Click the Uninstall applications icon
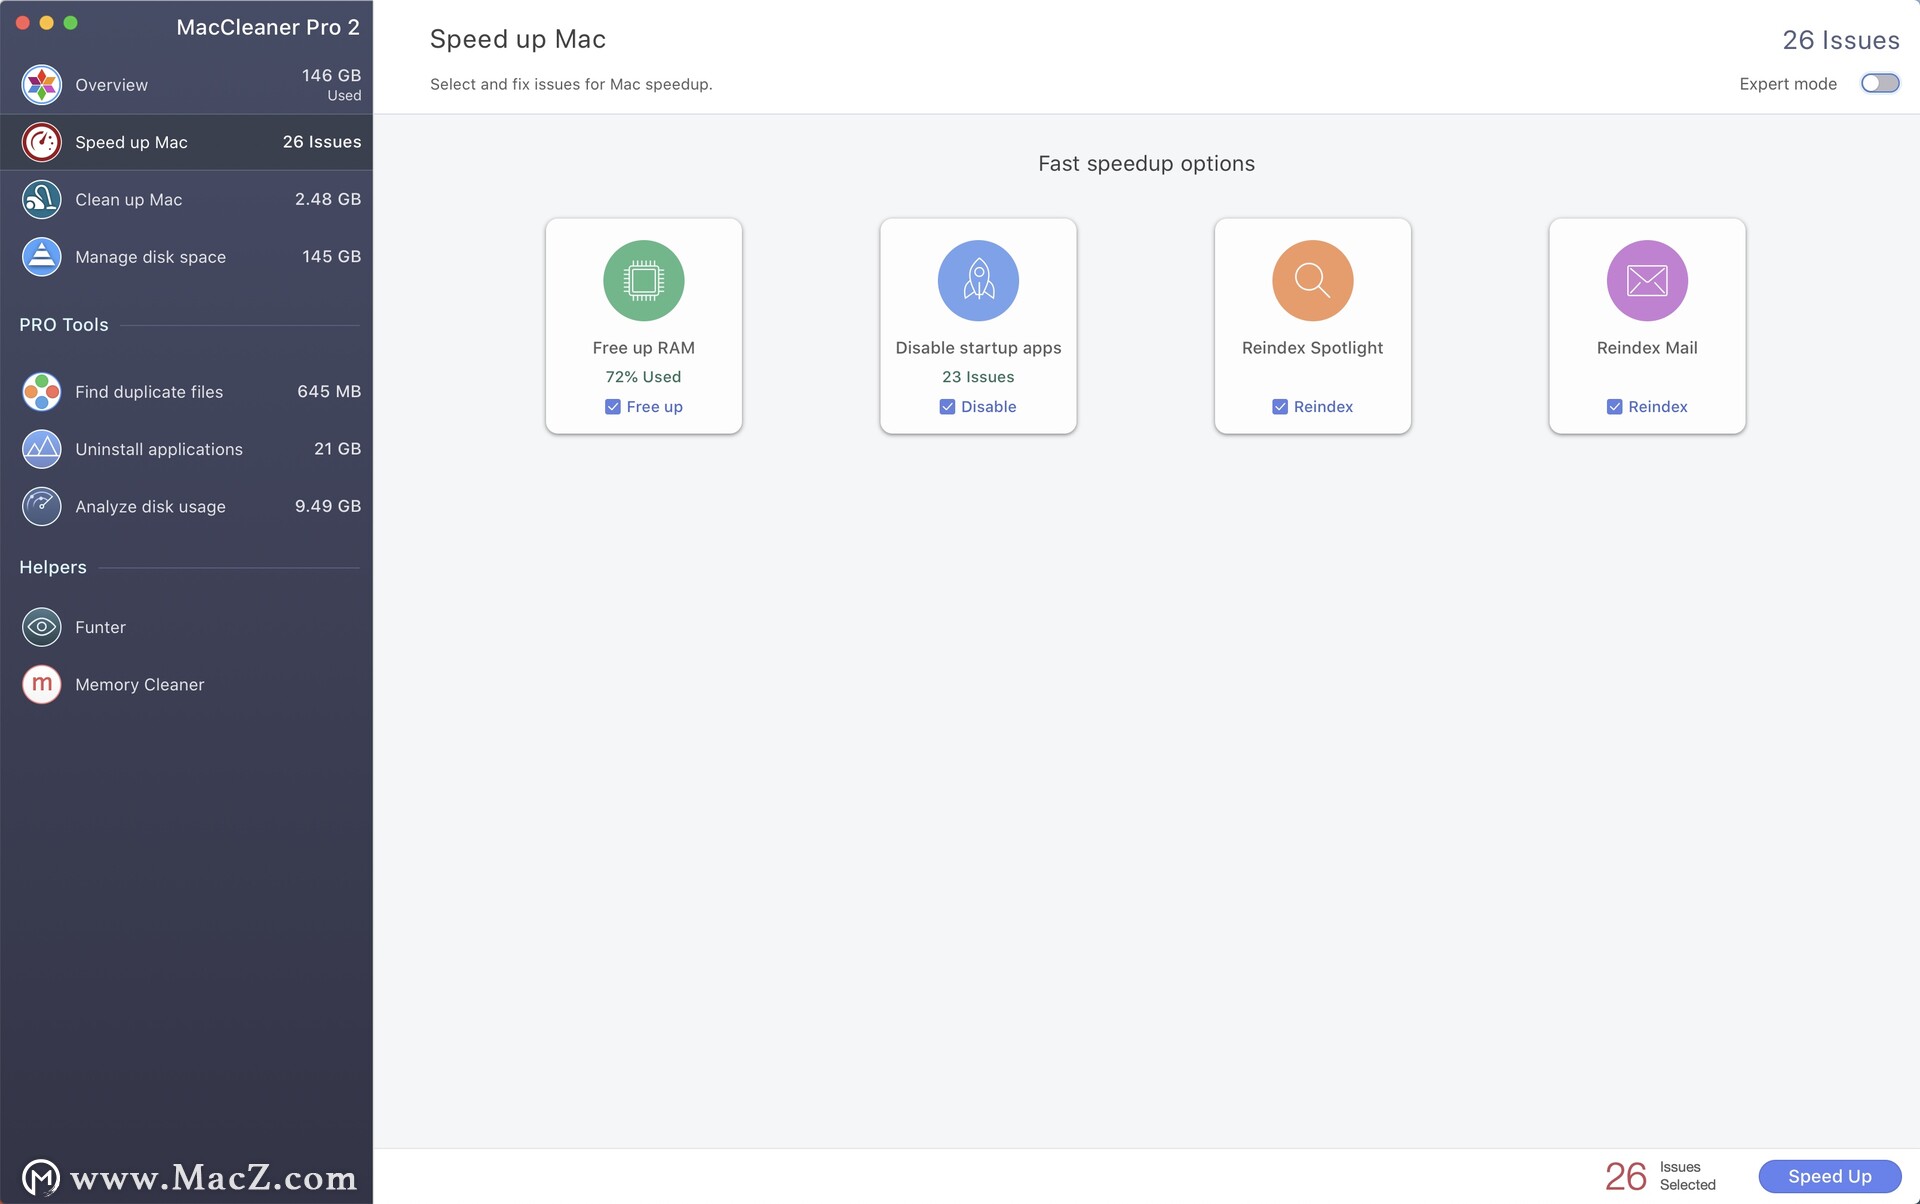Screen dimensions: 1920x1204 click(x=41, y=449)
